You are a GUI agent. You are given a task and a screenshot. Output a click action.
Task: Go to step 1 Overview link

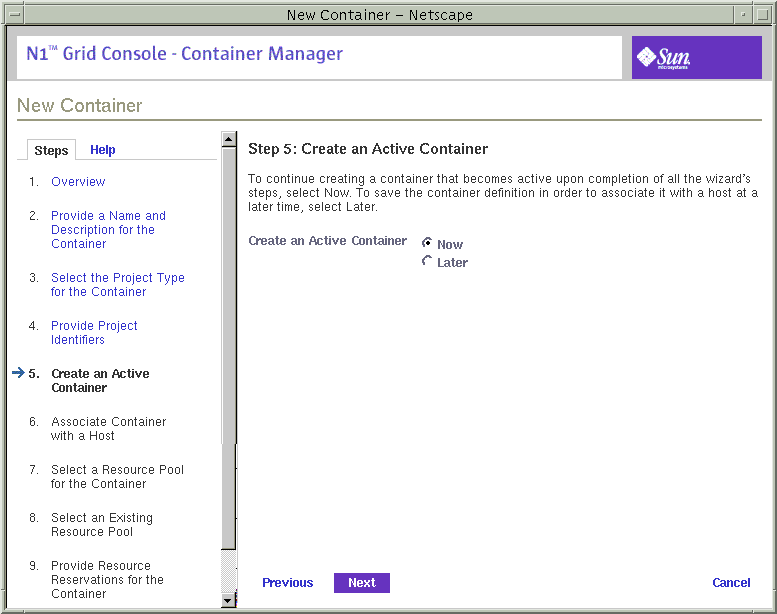point(78,181)
